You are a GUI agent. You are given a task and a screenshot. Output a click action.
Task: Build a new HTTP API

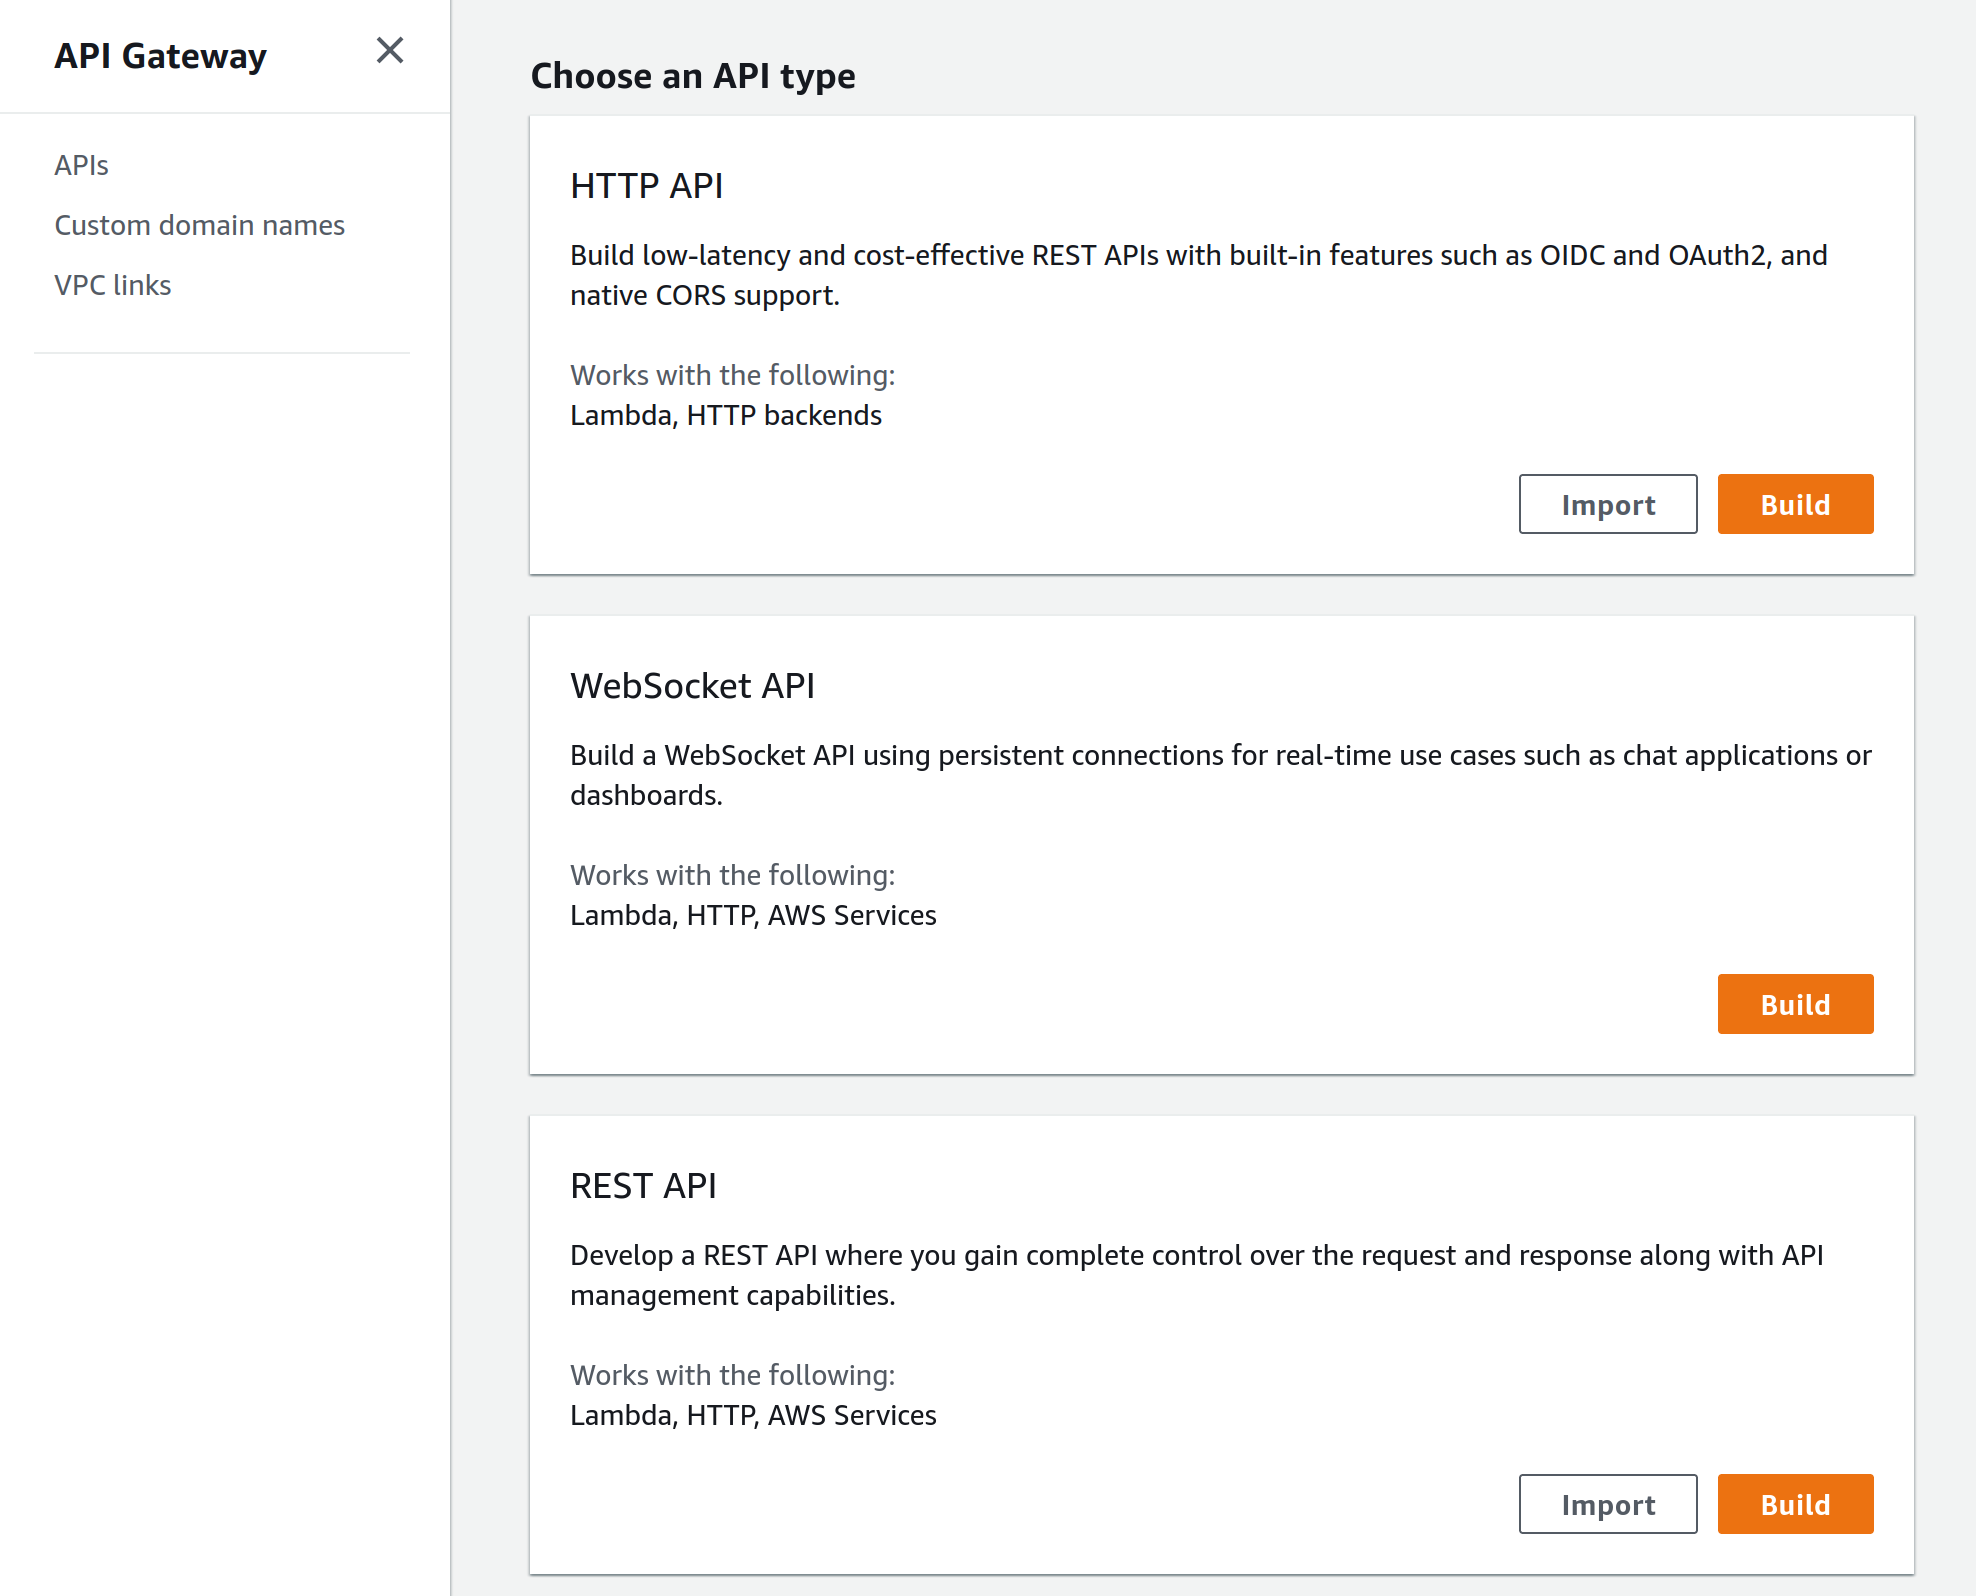pos(1794,504)
